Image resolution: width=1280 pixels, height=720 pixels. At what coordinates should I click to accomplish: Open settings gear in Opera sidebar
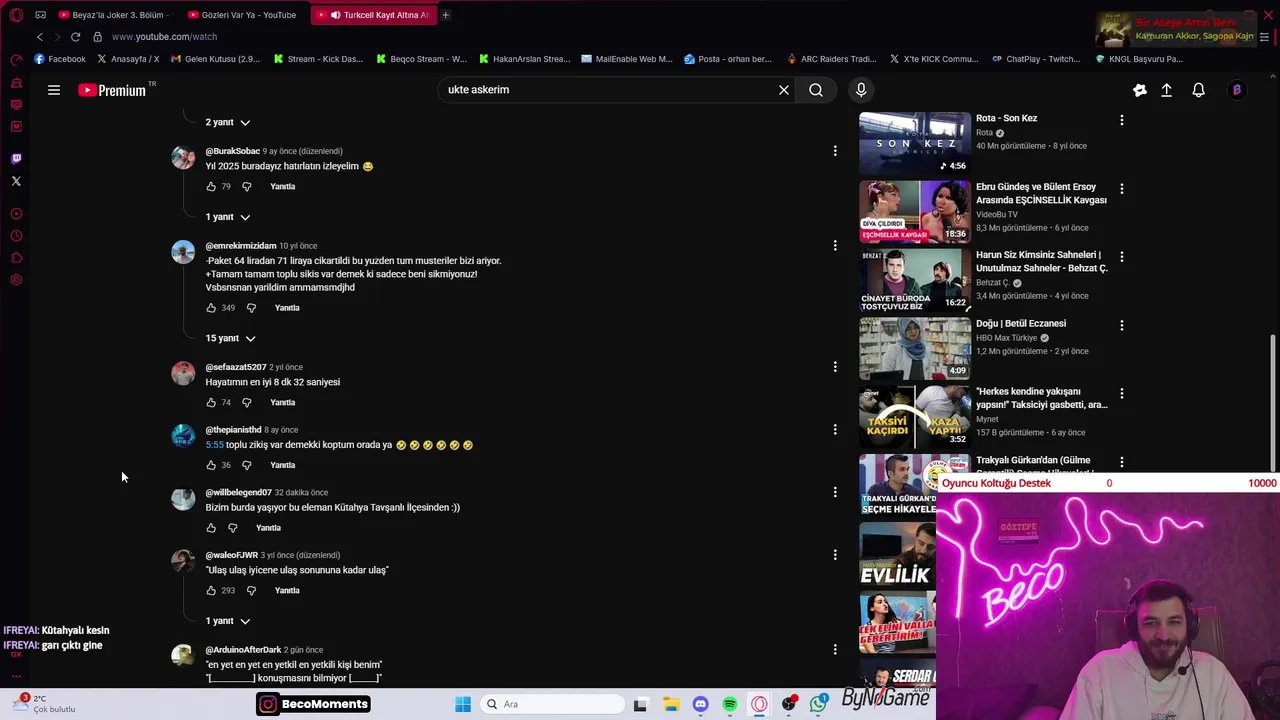[16, 280]
